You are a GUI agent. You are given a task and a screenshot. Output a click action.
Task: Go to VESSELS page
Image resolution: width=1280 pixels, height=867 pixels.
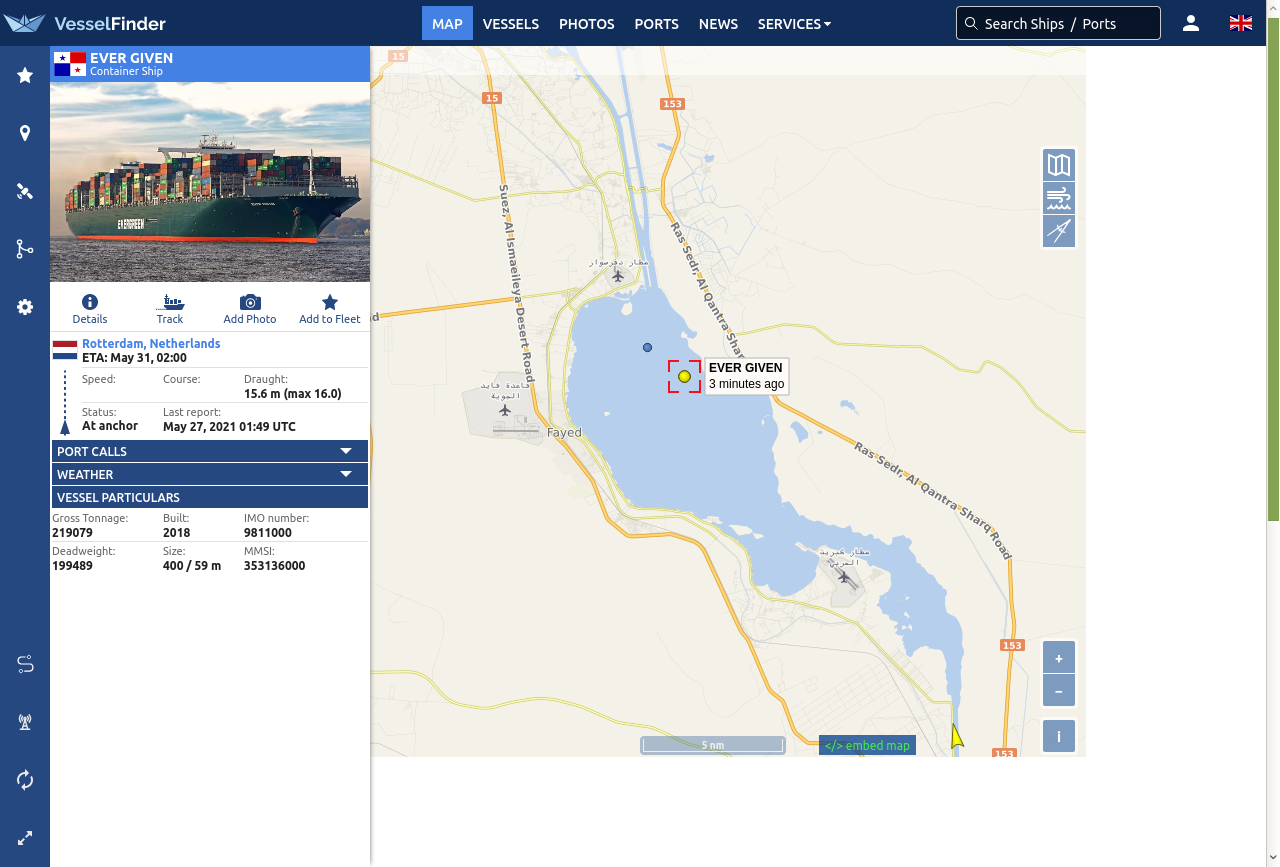511,24
